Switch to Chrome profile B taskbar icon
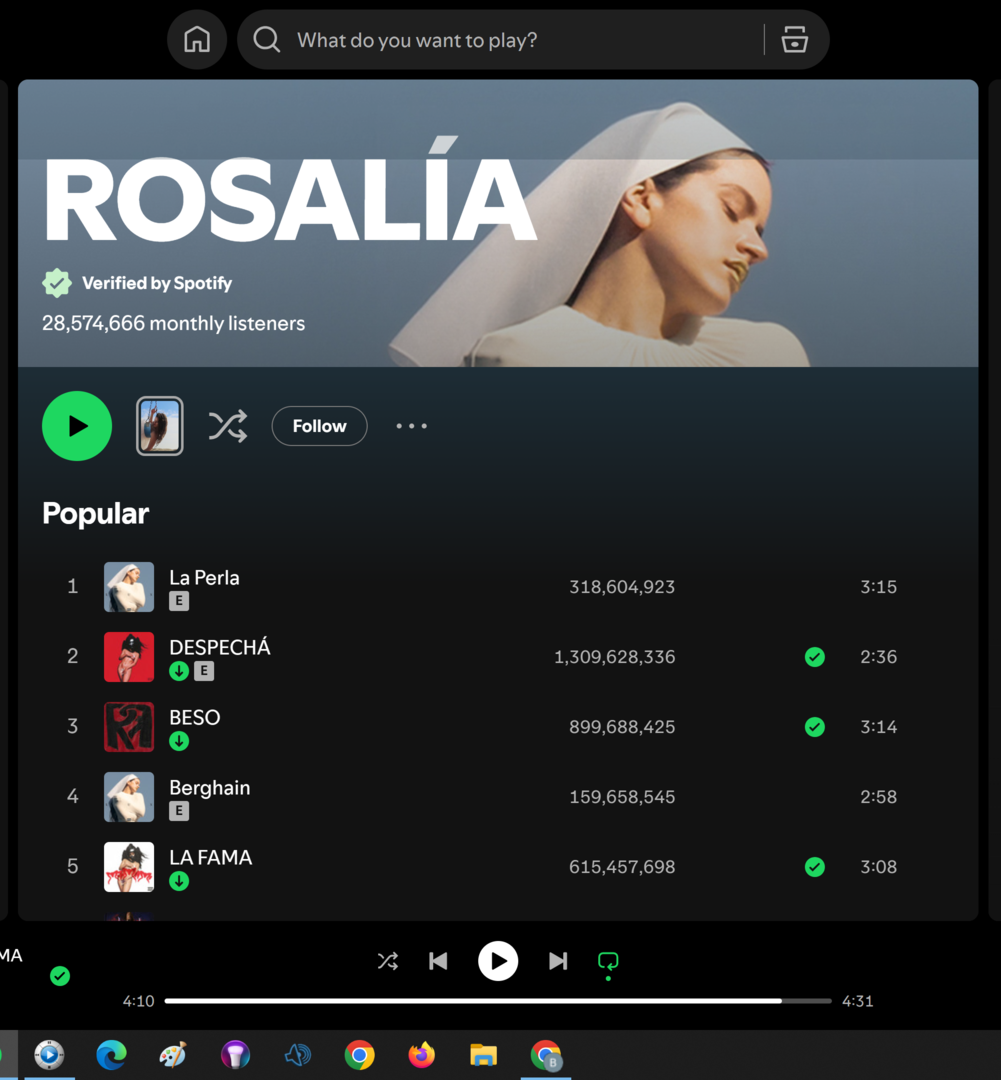This screenshot has width=1001, height=1080. (x=546, y=1055)
